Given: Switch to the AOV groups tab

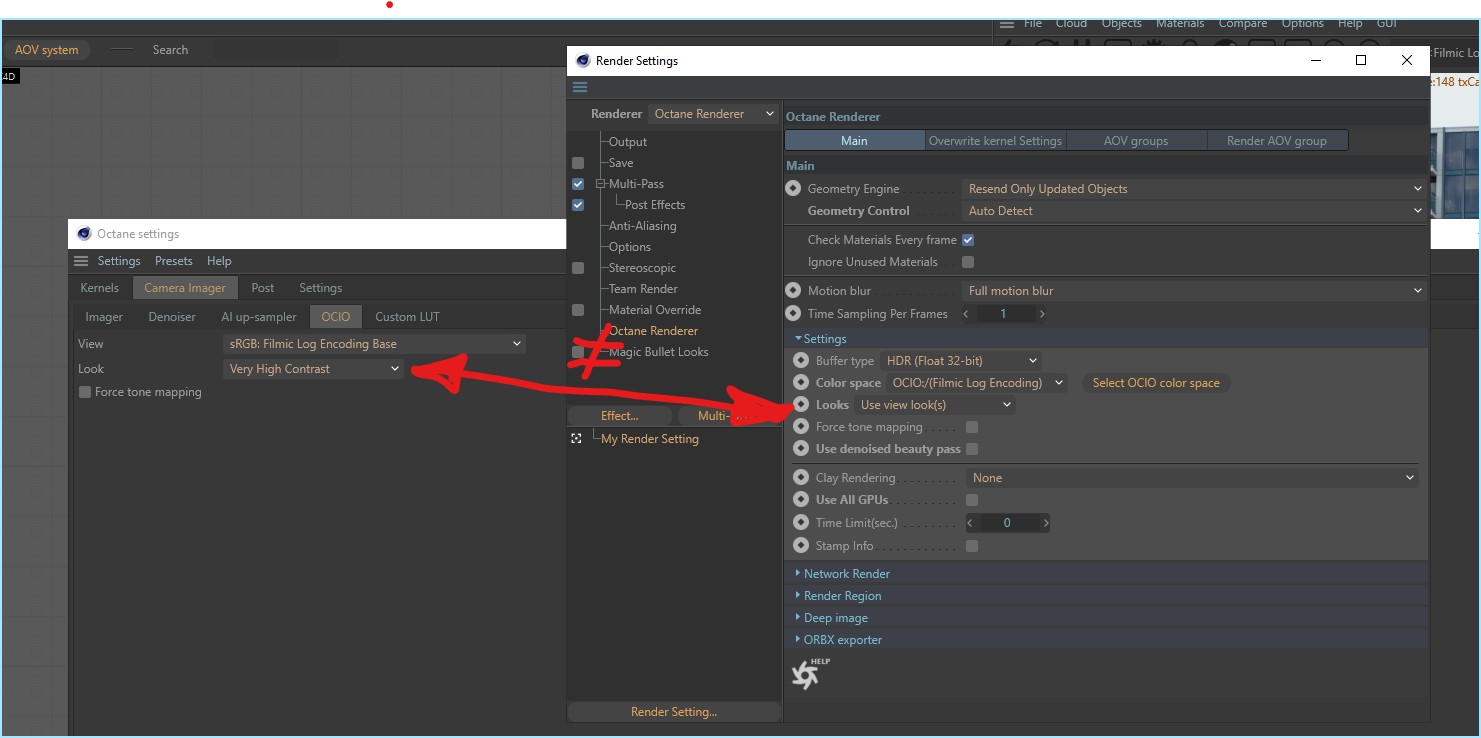Looking at the screenshot, I should click(x=1136, y=141).
